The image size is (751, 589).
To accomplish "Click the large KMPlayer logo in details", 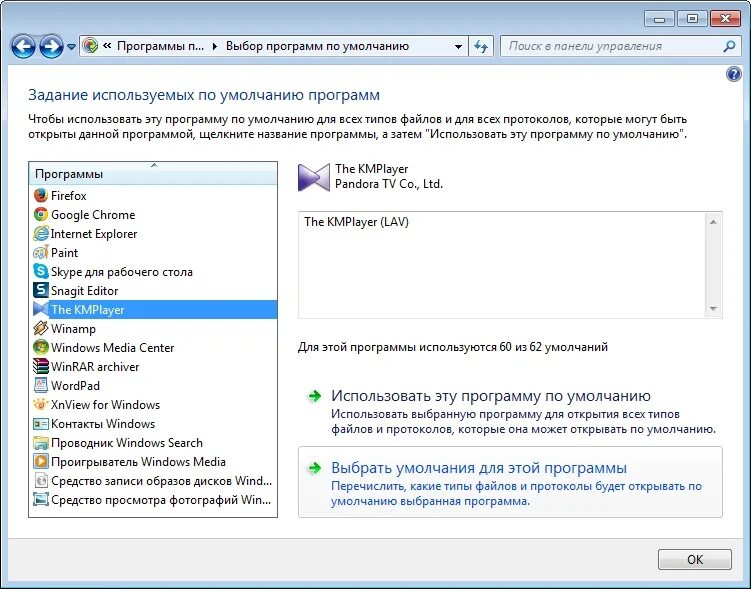I will tap(314, 177).
